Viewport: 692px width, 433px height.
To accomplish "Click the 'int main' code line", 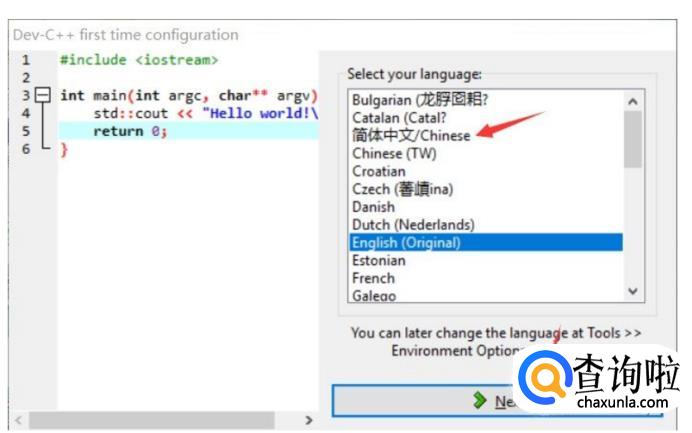I will point(189,95).
